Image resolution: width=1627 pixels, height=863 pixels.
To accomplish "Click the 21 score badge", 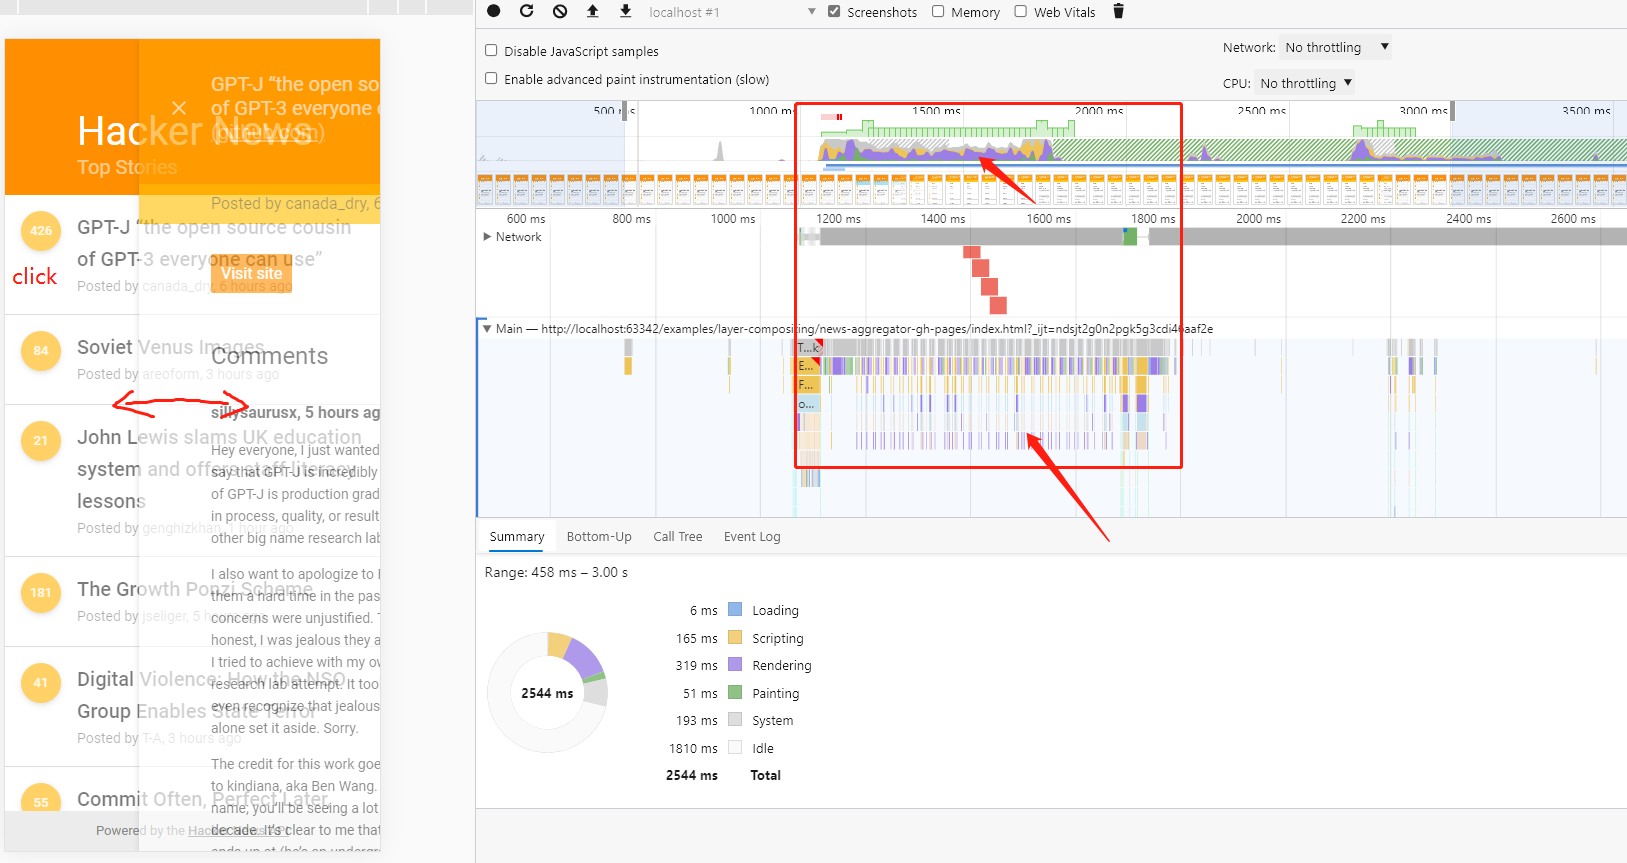I will (41, 441).
